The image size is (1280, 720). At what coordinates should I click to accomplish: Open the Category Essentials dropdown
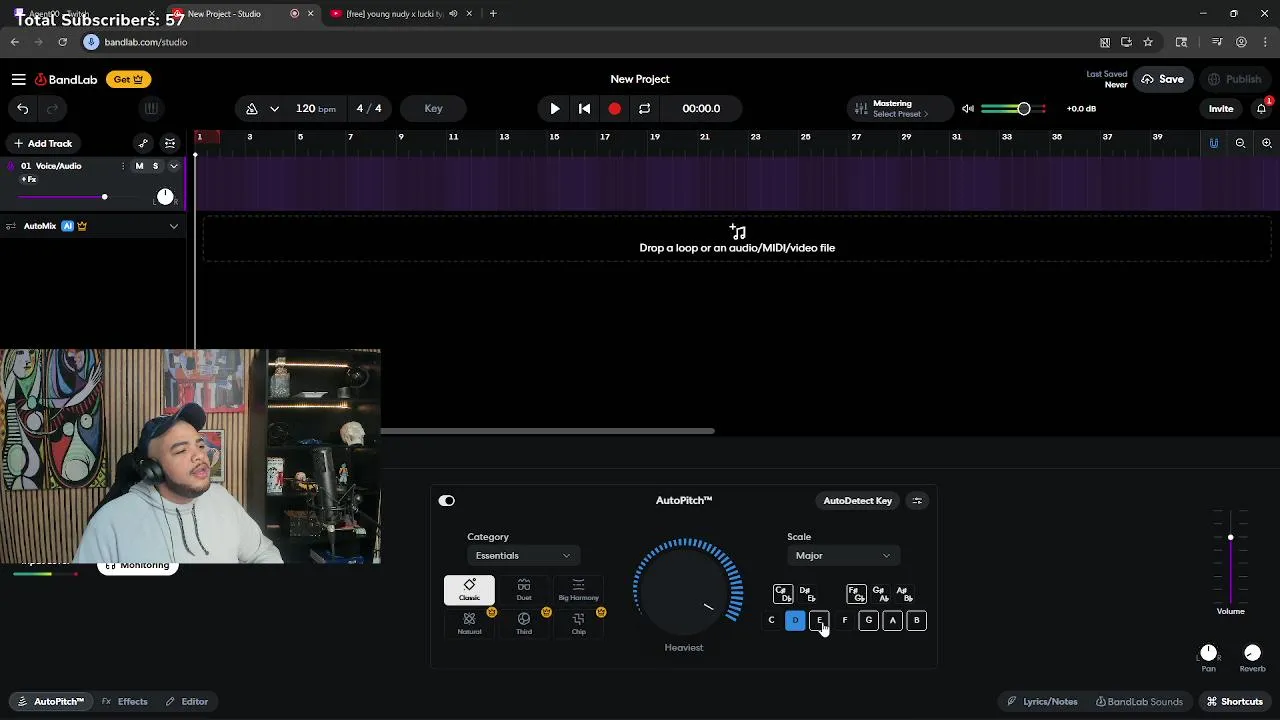pos(522,555)
